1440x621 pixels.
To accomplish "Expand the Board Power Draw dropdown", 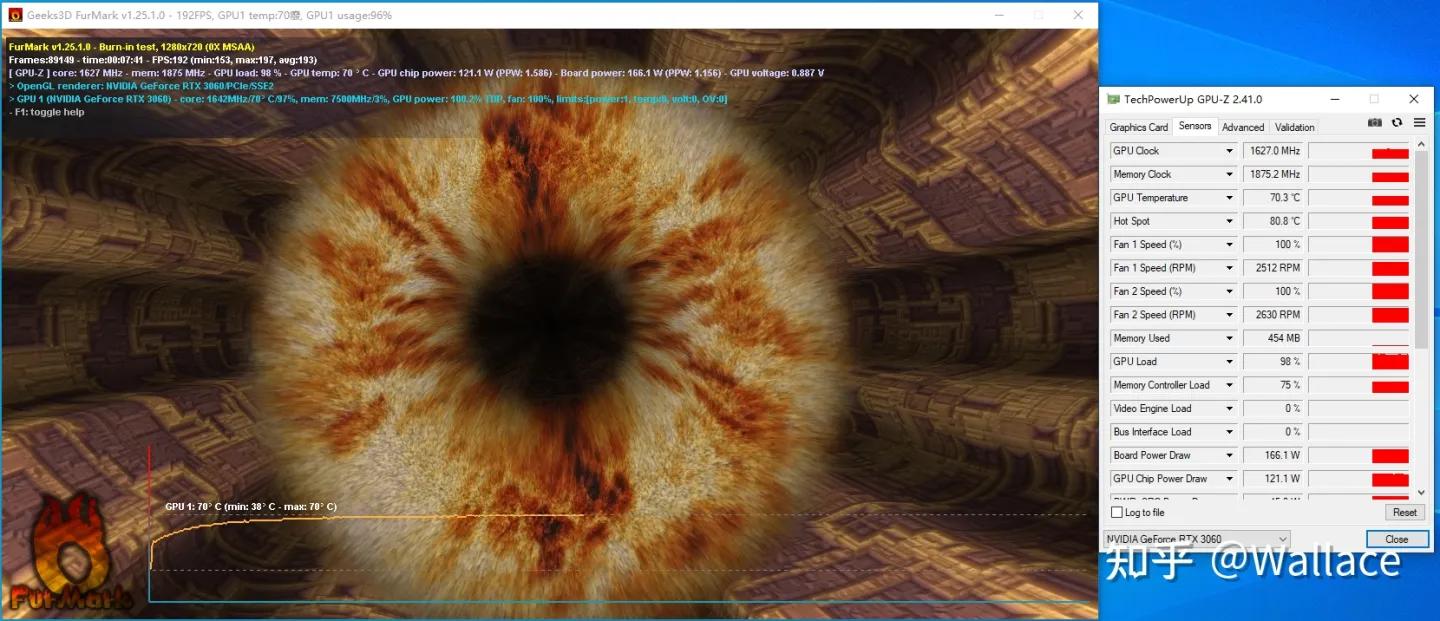I will tap(1229, 456).
